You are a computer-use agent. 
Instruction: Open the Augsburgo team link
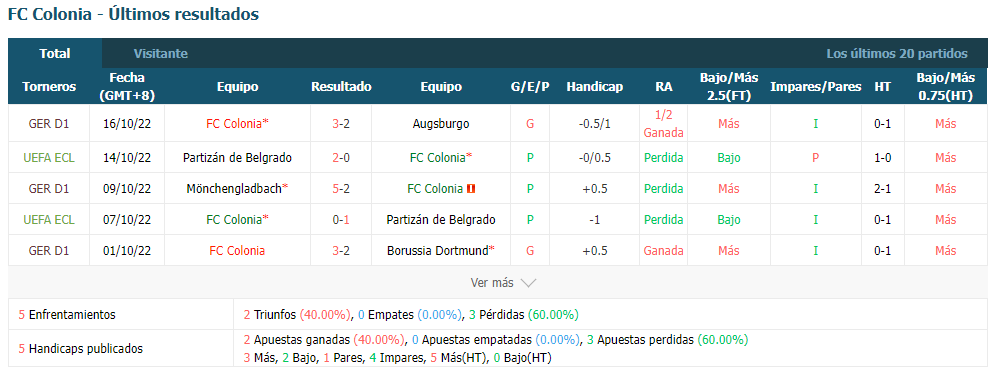(441, 124)
